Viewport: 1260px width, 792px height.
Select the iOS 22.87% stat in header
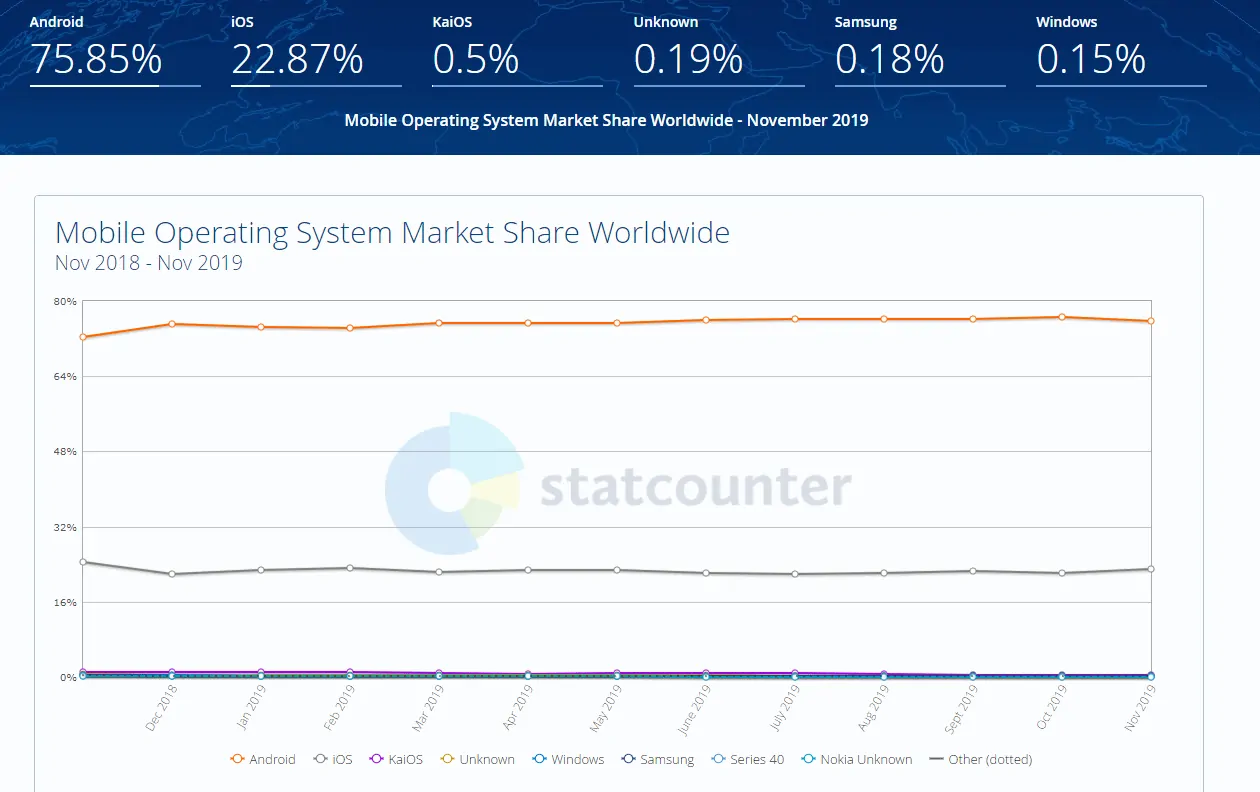point(297,60)
